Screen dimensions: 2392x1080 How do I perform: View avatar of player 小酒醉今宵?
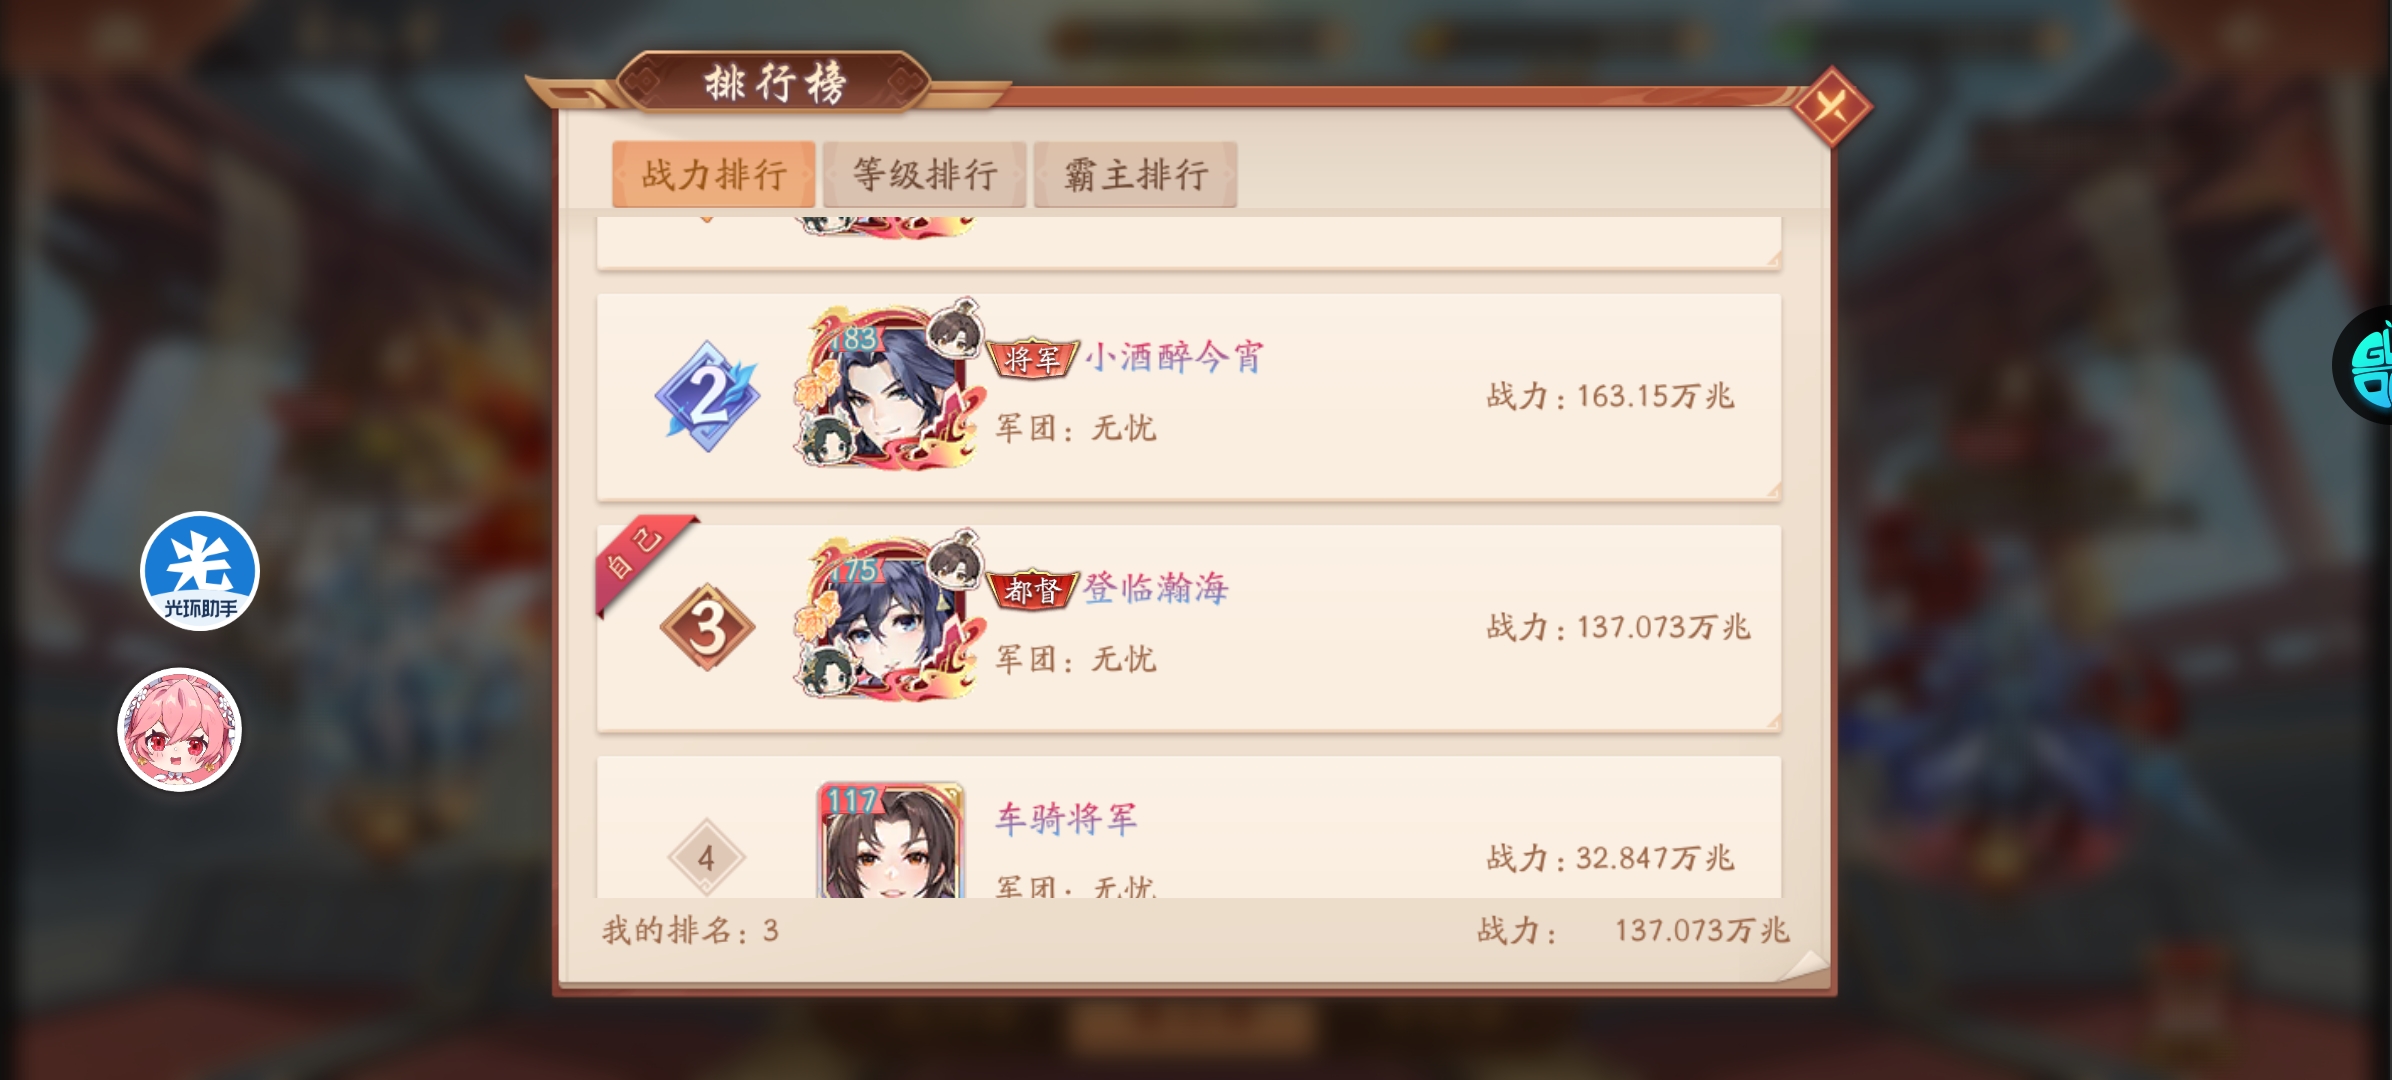tap(887, 385)
